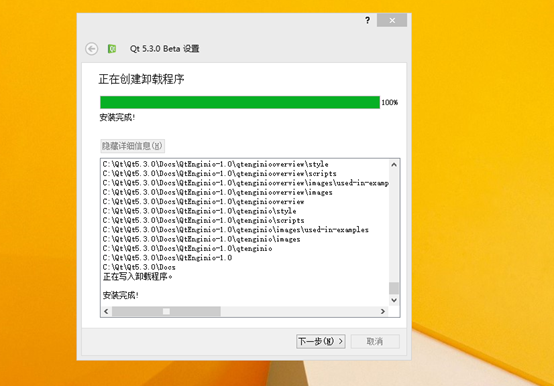Click the log line ending in 1.0\qtenginio

click(187, 248)
